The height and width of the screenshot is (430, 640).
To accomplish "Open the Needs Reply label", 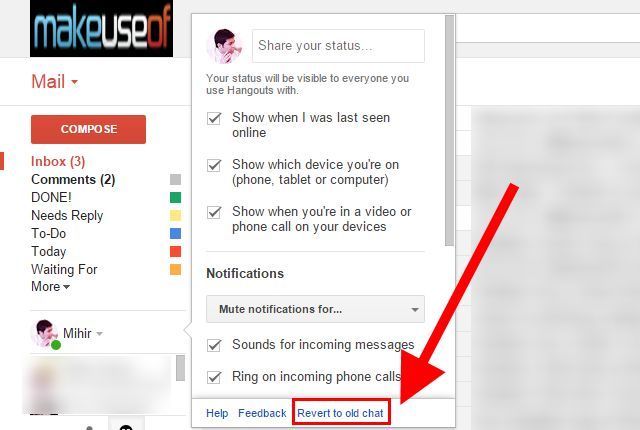I will click(67, 215).
